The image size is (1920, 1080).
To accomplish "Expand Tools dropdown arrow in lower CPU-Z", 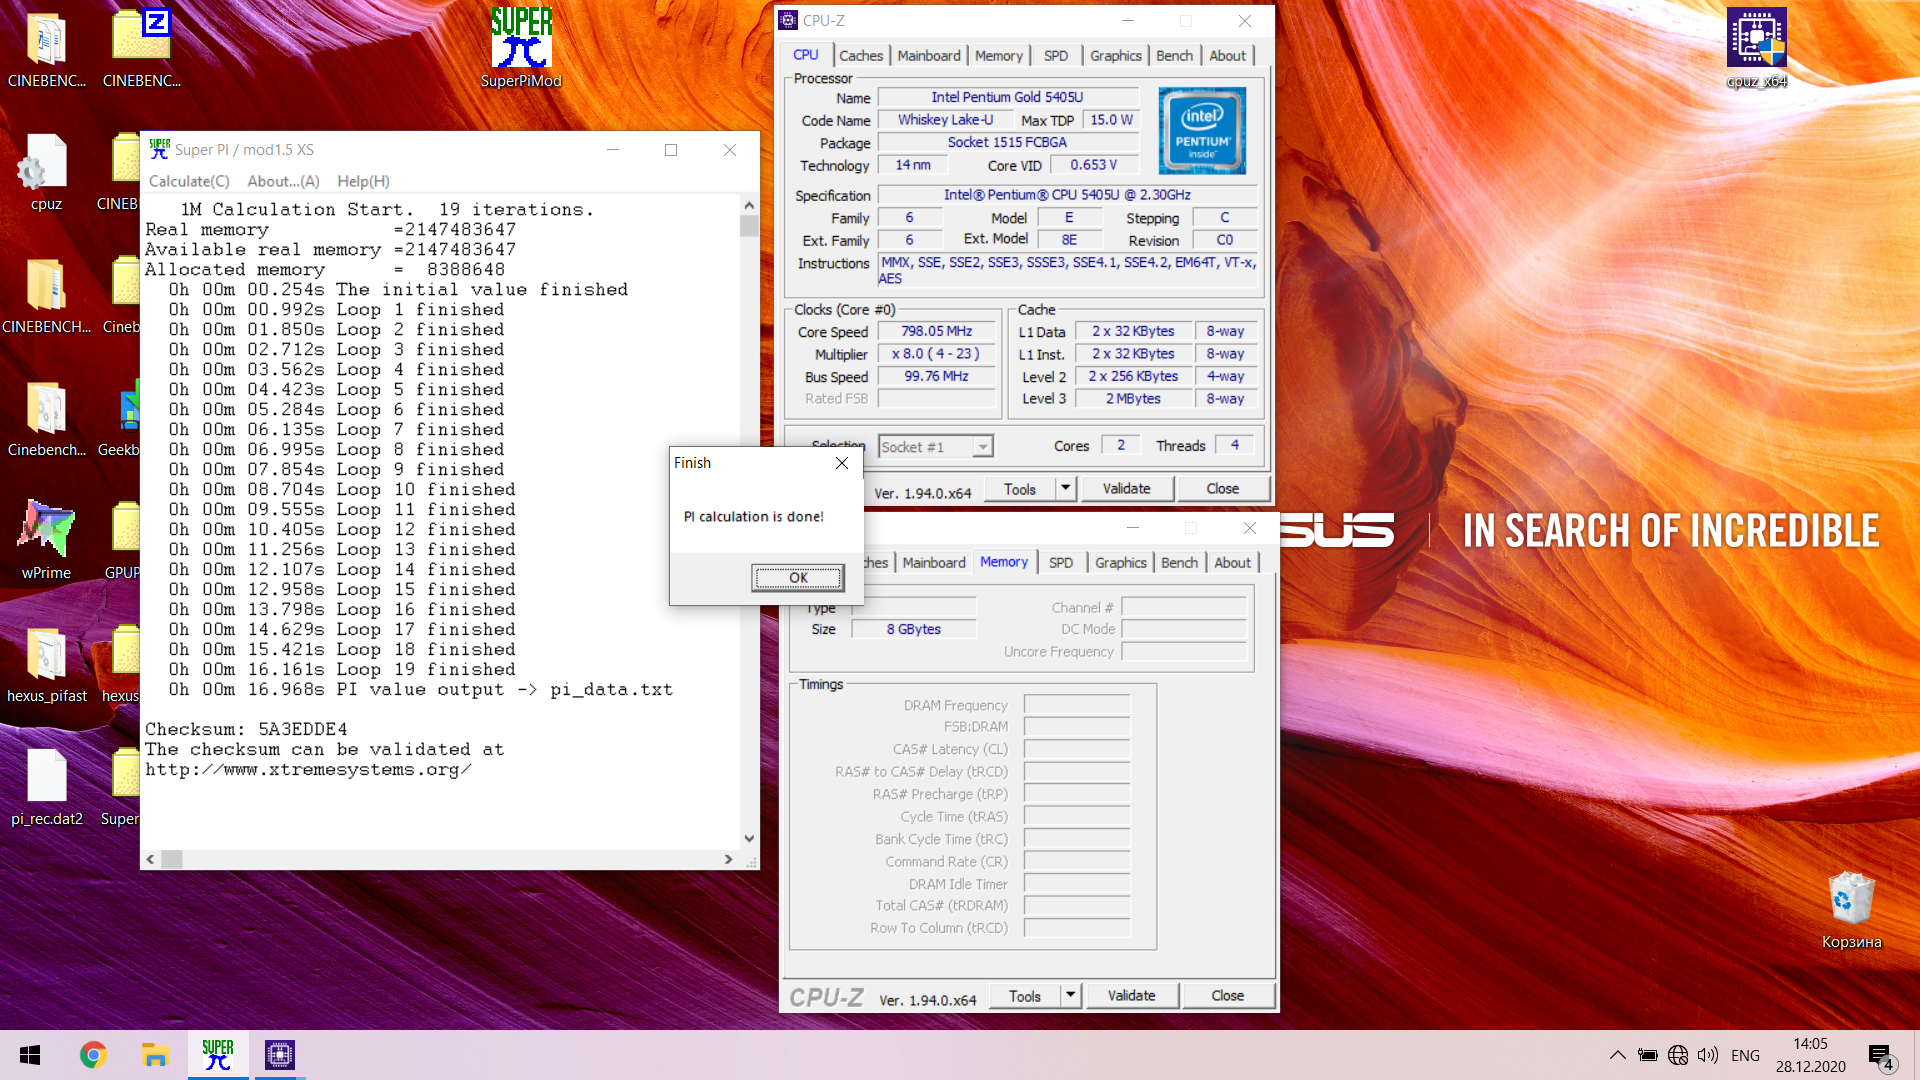I will tap(1071, 996).
